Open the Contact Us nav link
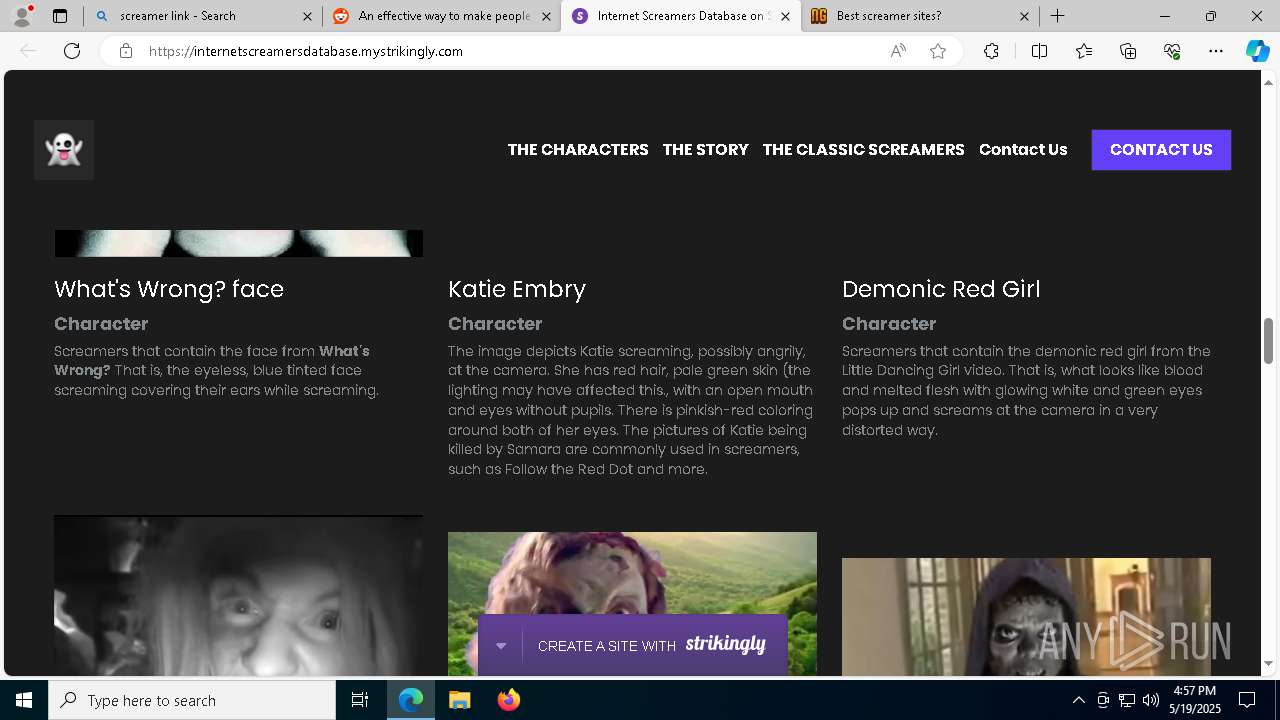 pos(1023,150)
